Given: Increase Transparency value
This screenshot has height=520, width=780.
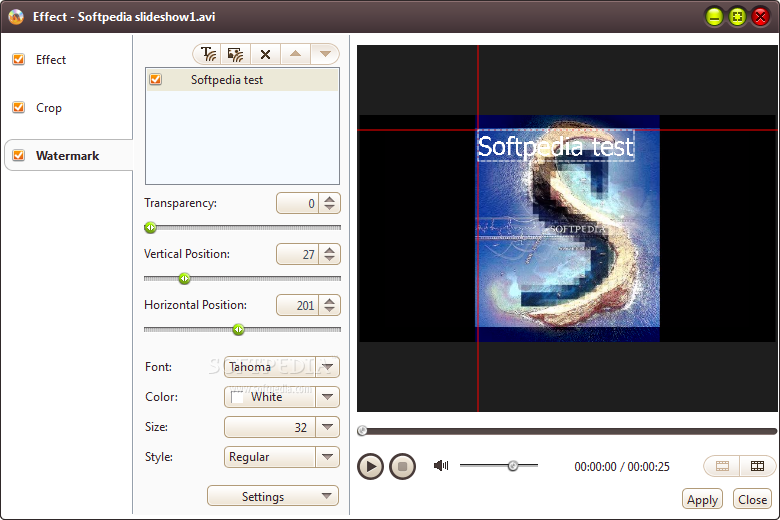Looking at the screenshot, I should click(329, 199).
